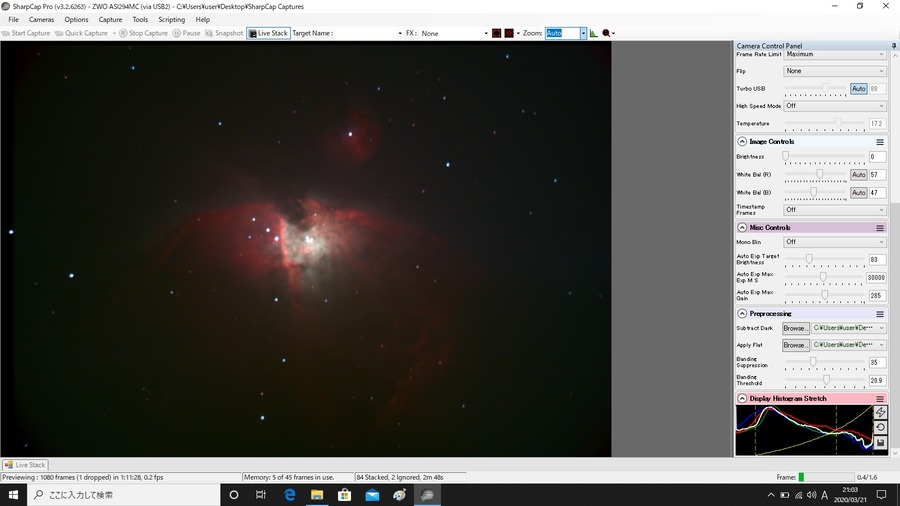The image size is (900, 506).
Task: Click the Quick Capture button
Action: pyautogui.click(x=82, y=33)
